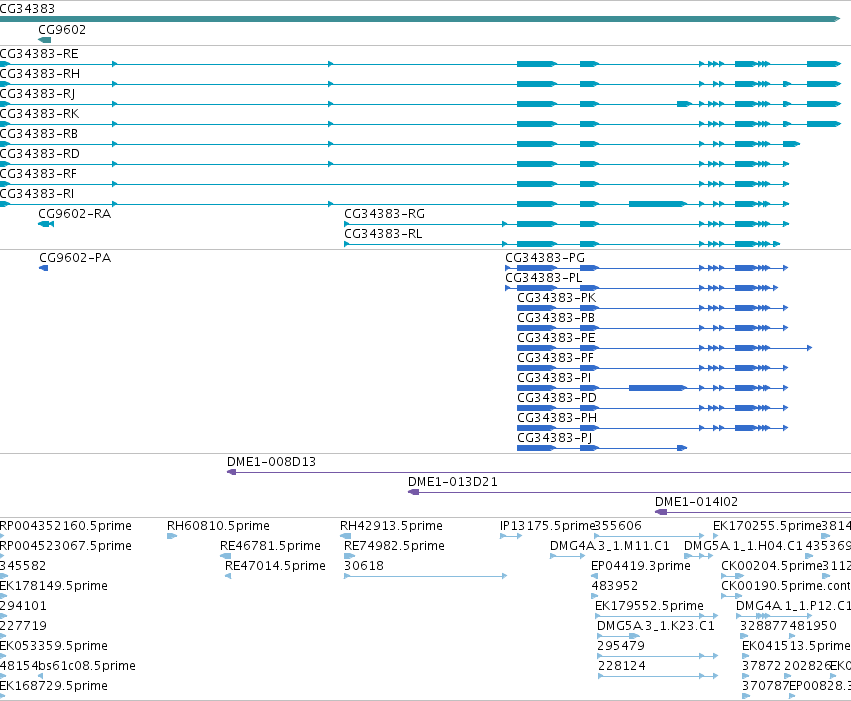Choose the CG34383-RK transcript label

(40, 114)
